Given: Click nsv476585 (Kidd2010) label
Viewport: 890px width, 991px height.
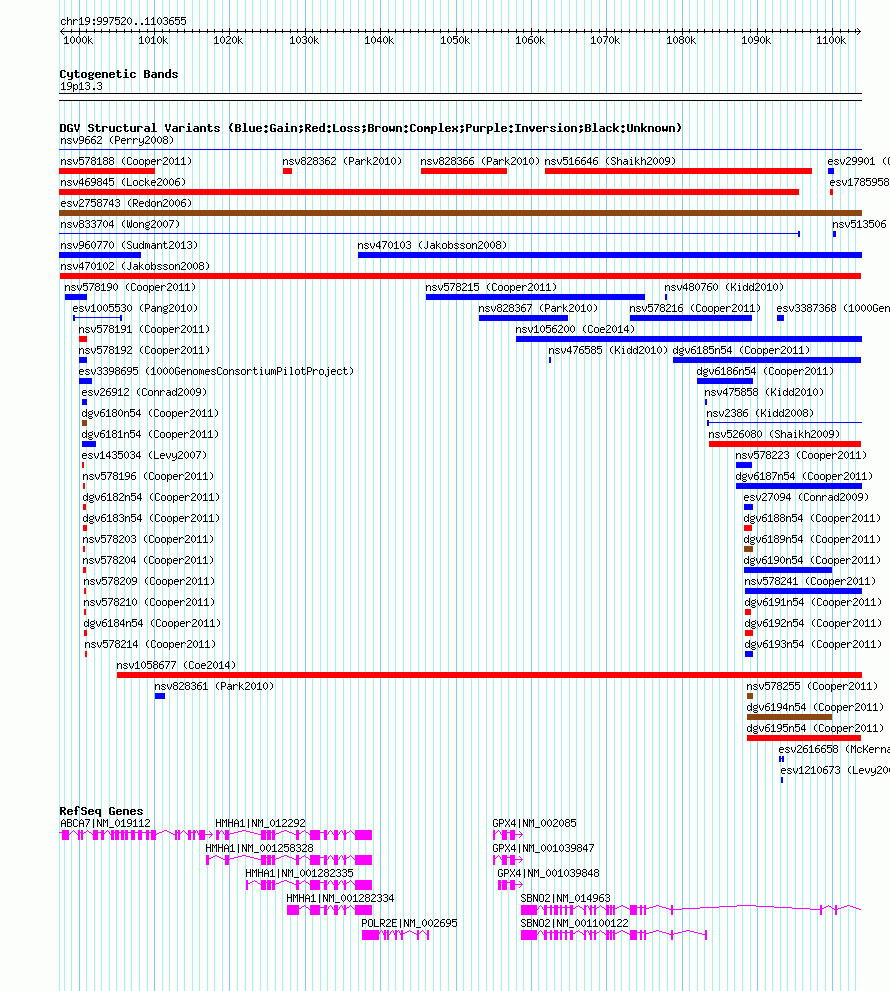Looking at the screenshot, I should coord(608,350).
